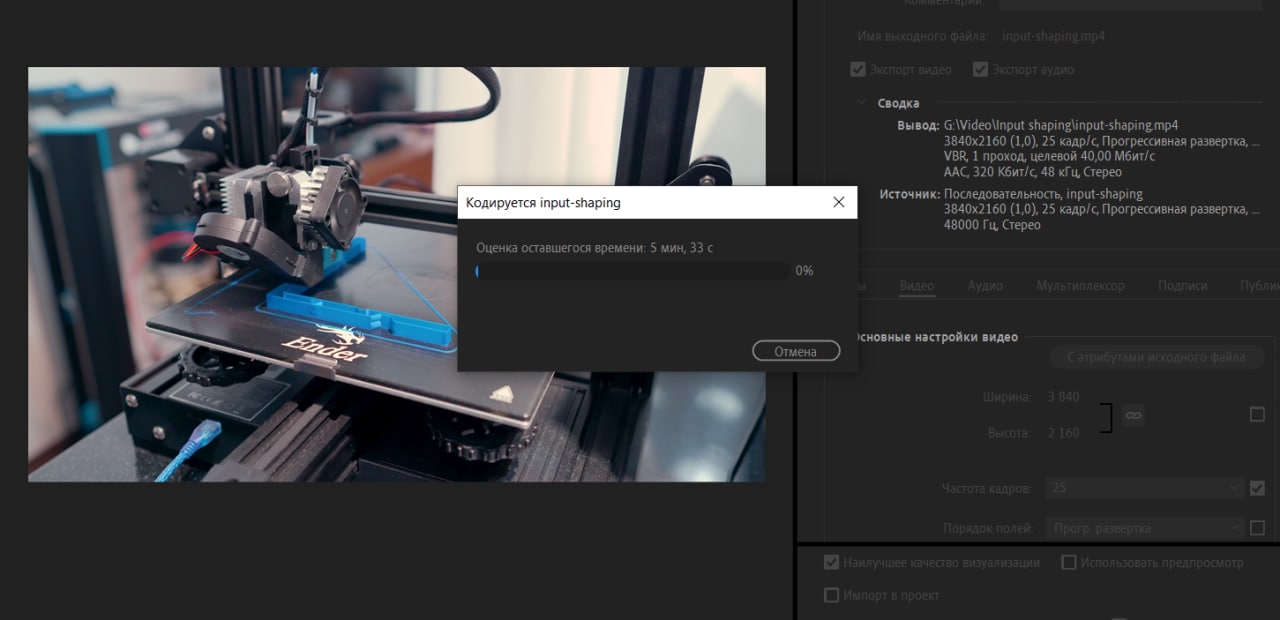The width and height of the screenshot is (1280, 620).
Task: Click С атрибутами исходного файла button
Action: pos(1157,357)
